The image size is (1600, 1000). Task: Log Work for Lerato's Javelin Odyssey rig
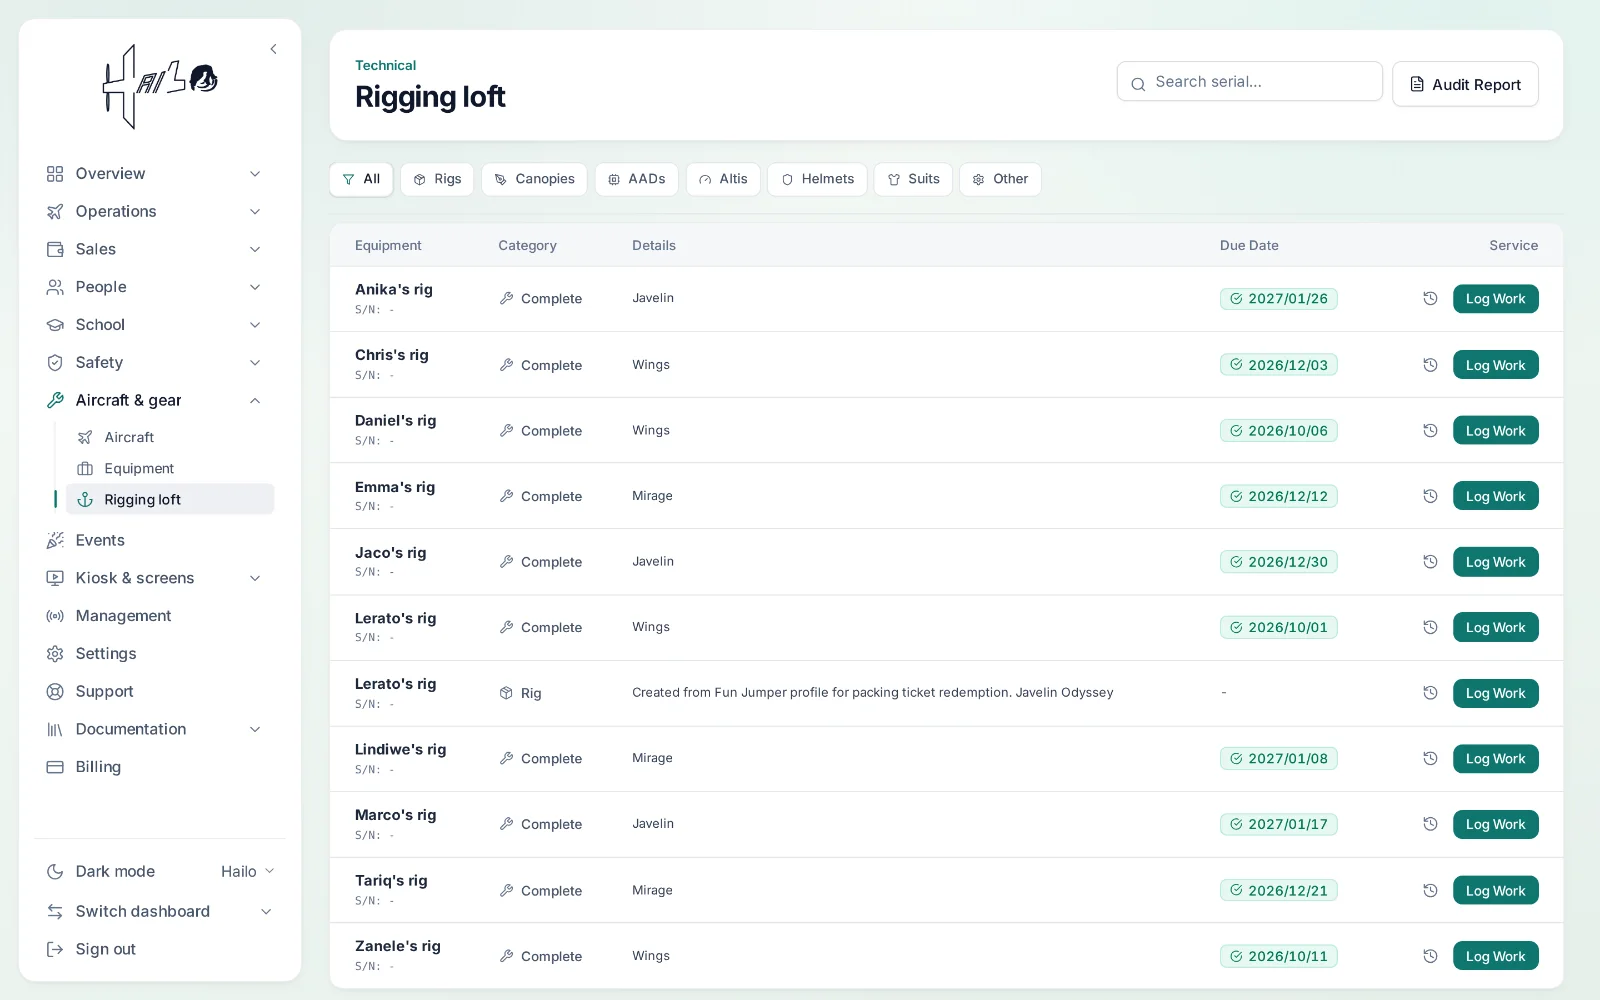1495,693
